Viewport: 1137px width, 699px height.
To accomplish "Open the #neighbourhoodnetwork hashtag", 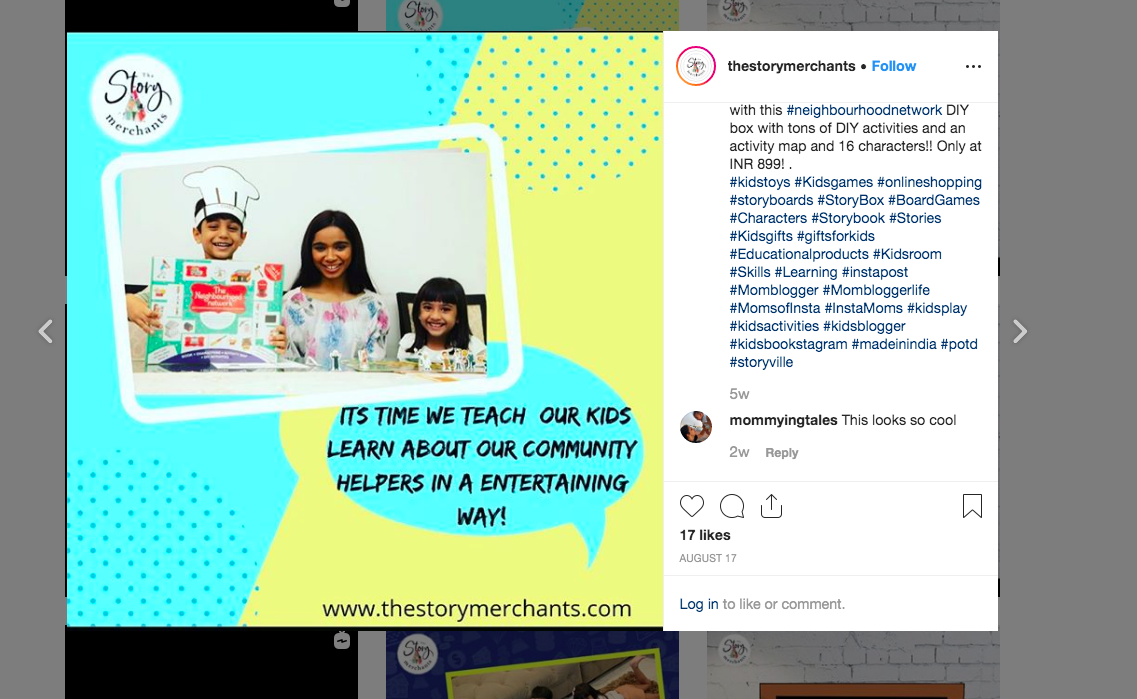I will (x=864, y=110).
